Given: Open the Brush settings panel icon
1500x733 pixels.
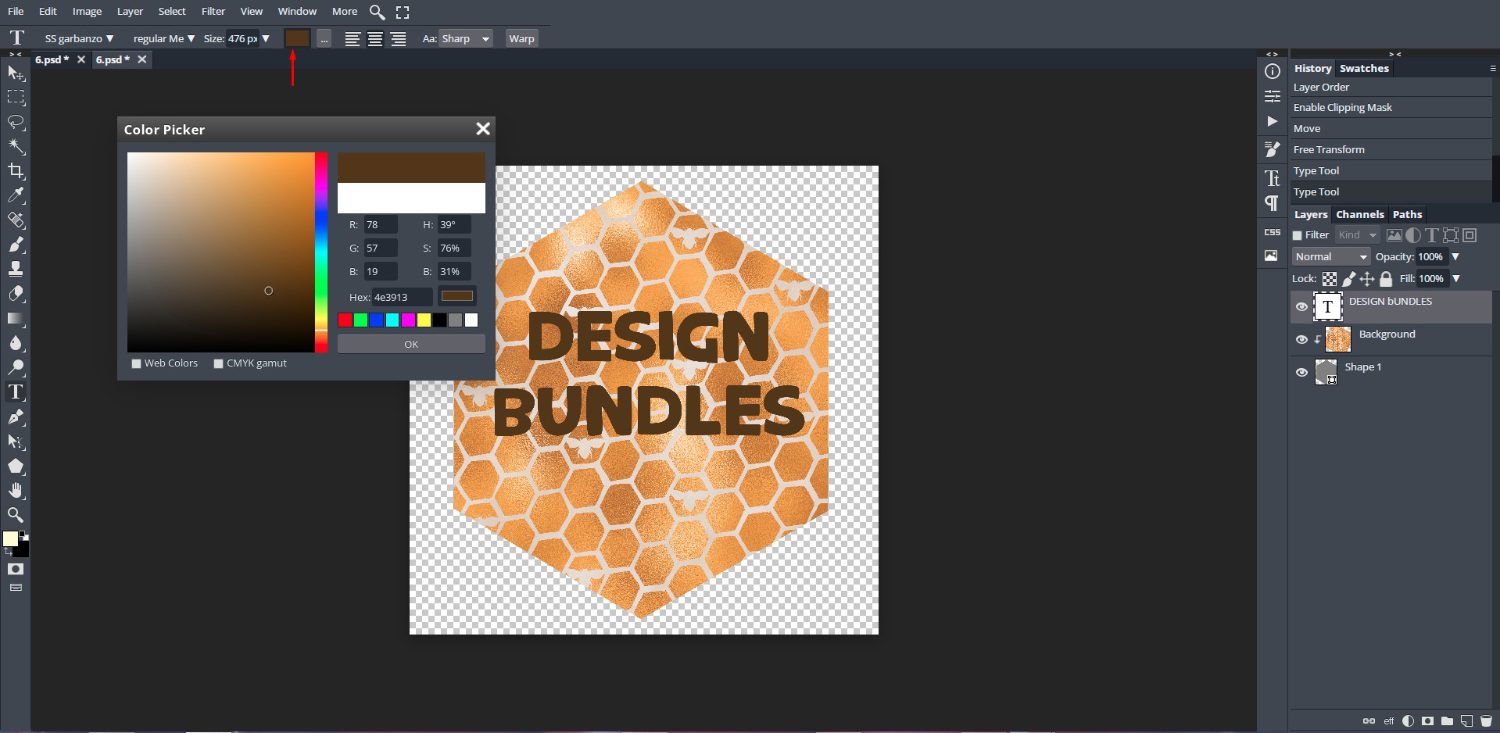Looking at the screenshot, I should 1272,149.
